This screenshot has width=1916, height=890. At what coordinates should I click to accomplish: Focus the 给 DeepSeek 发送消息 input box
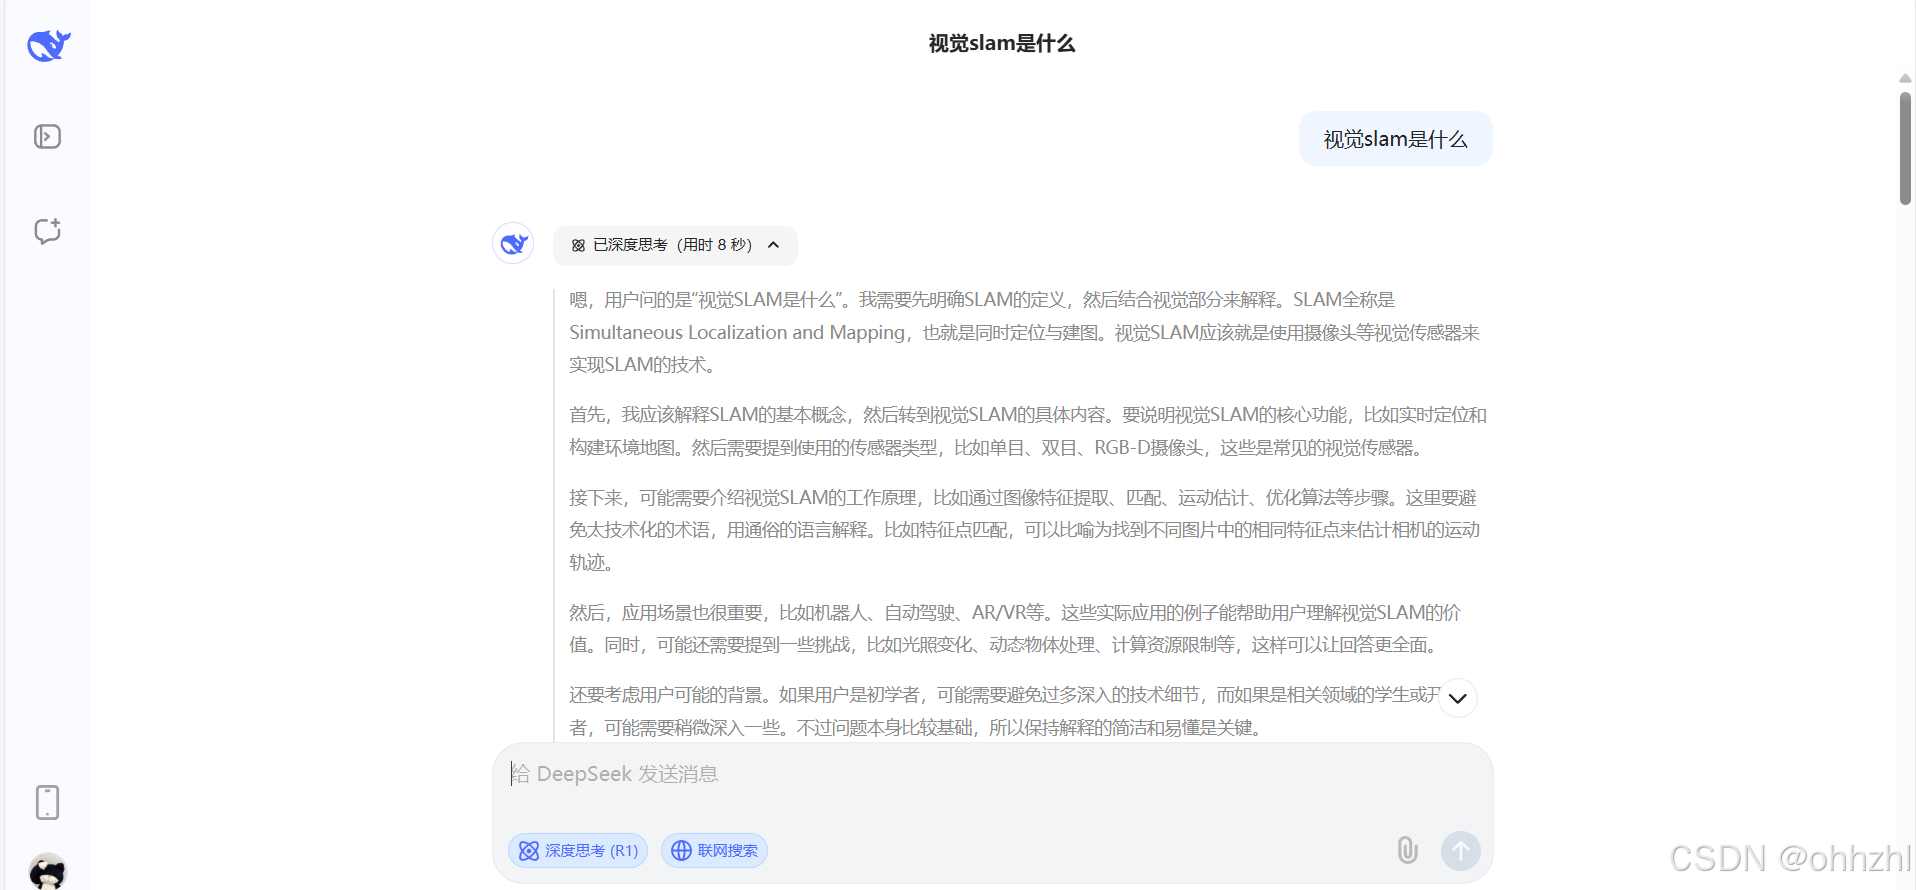pos(992,774)
